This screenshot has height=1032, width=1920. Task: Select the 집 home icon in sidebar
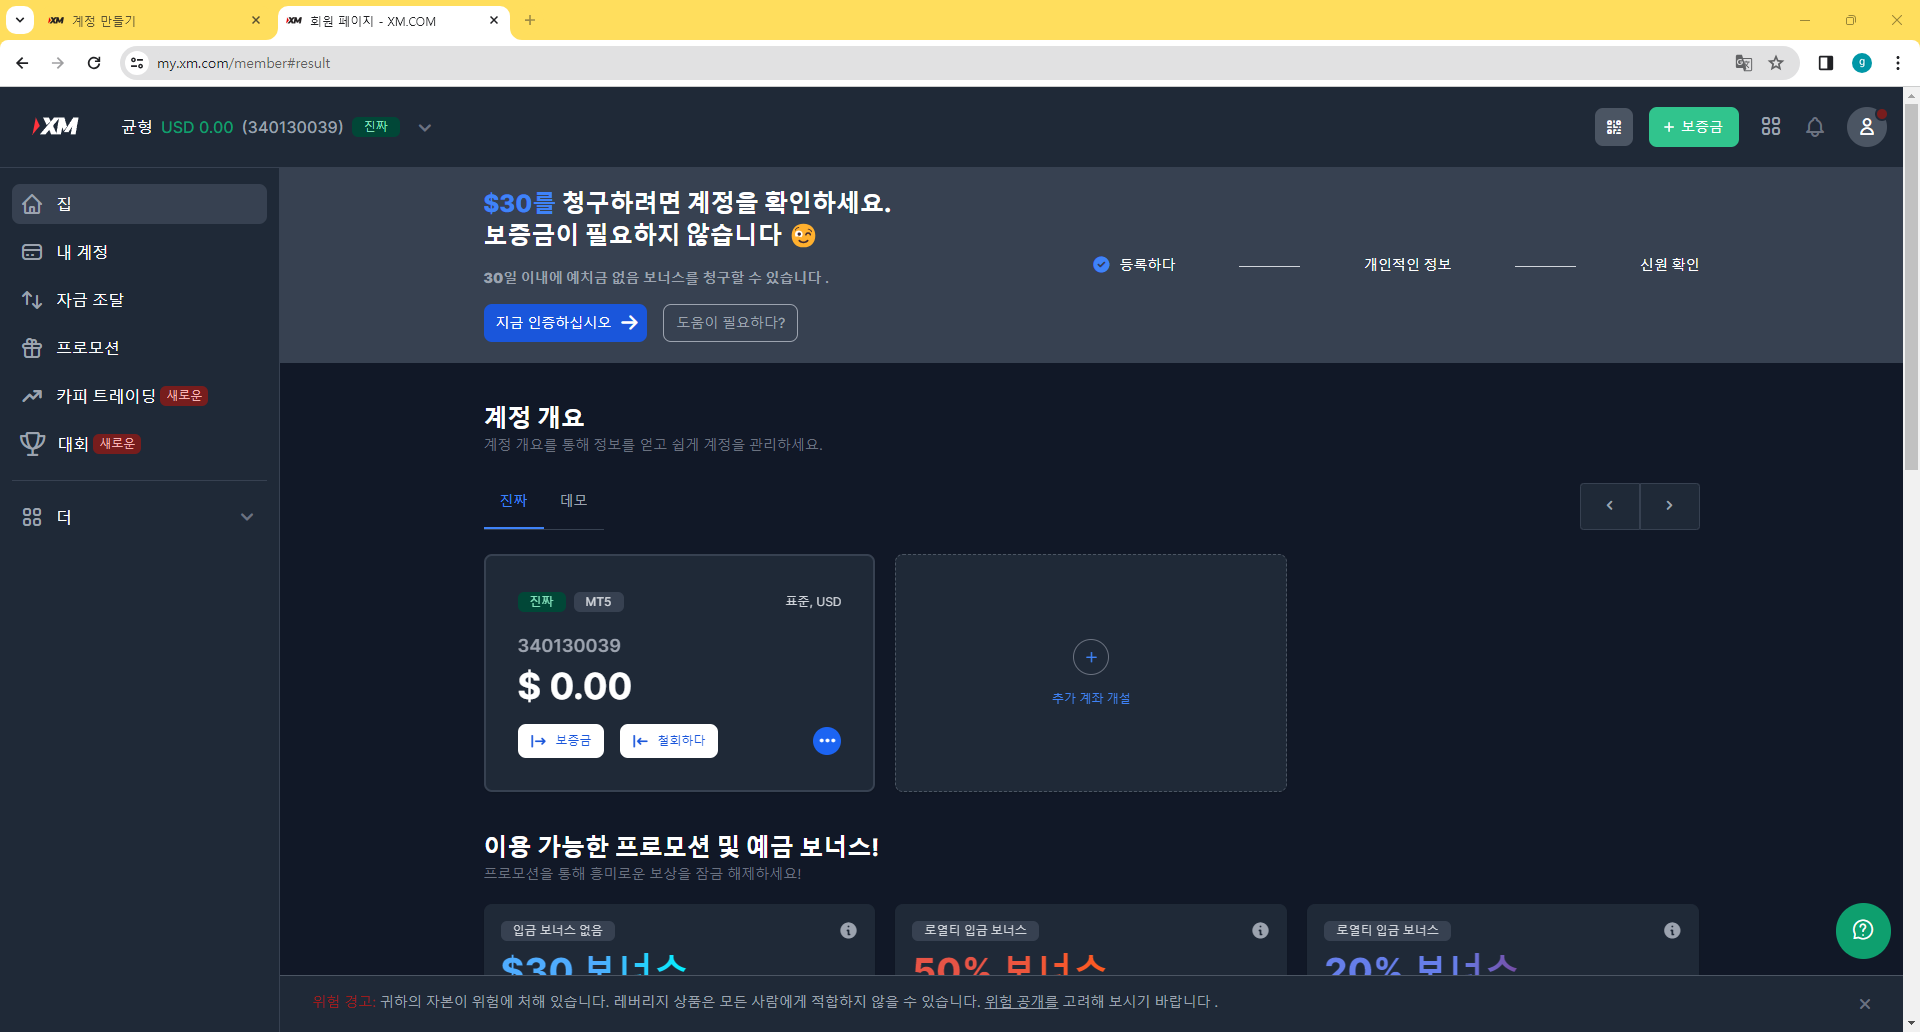click(x=33, y=203)
